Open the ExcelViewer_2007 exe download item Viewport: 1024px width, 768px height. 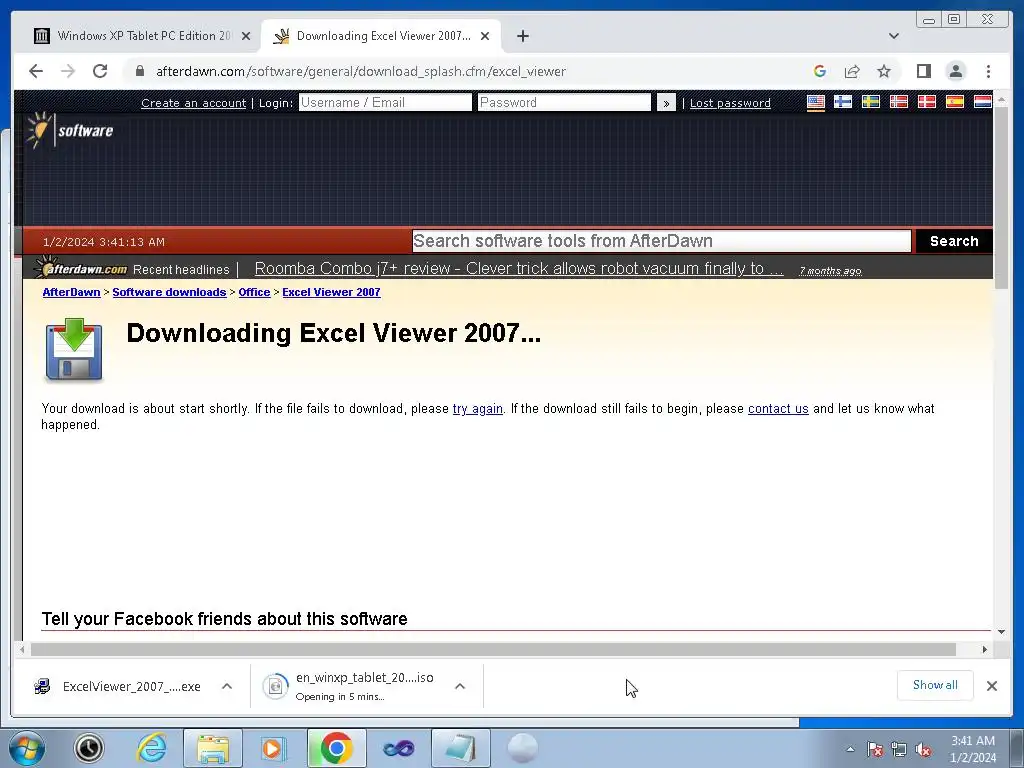pyautogui.click(x=118, y=686)
